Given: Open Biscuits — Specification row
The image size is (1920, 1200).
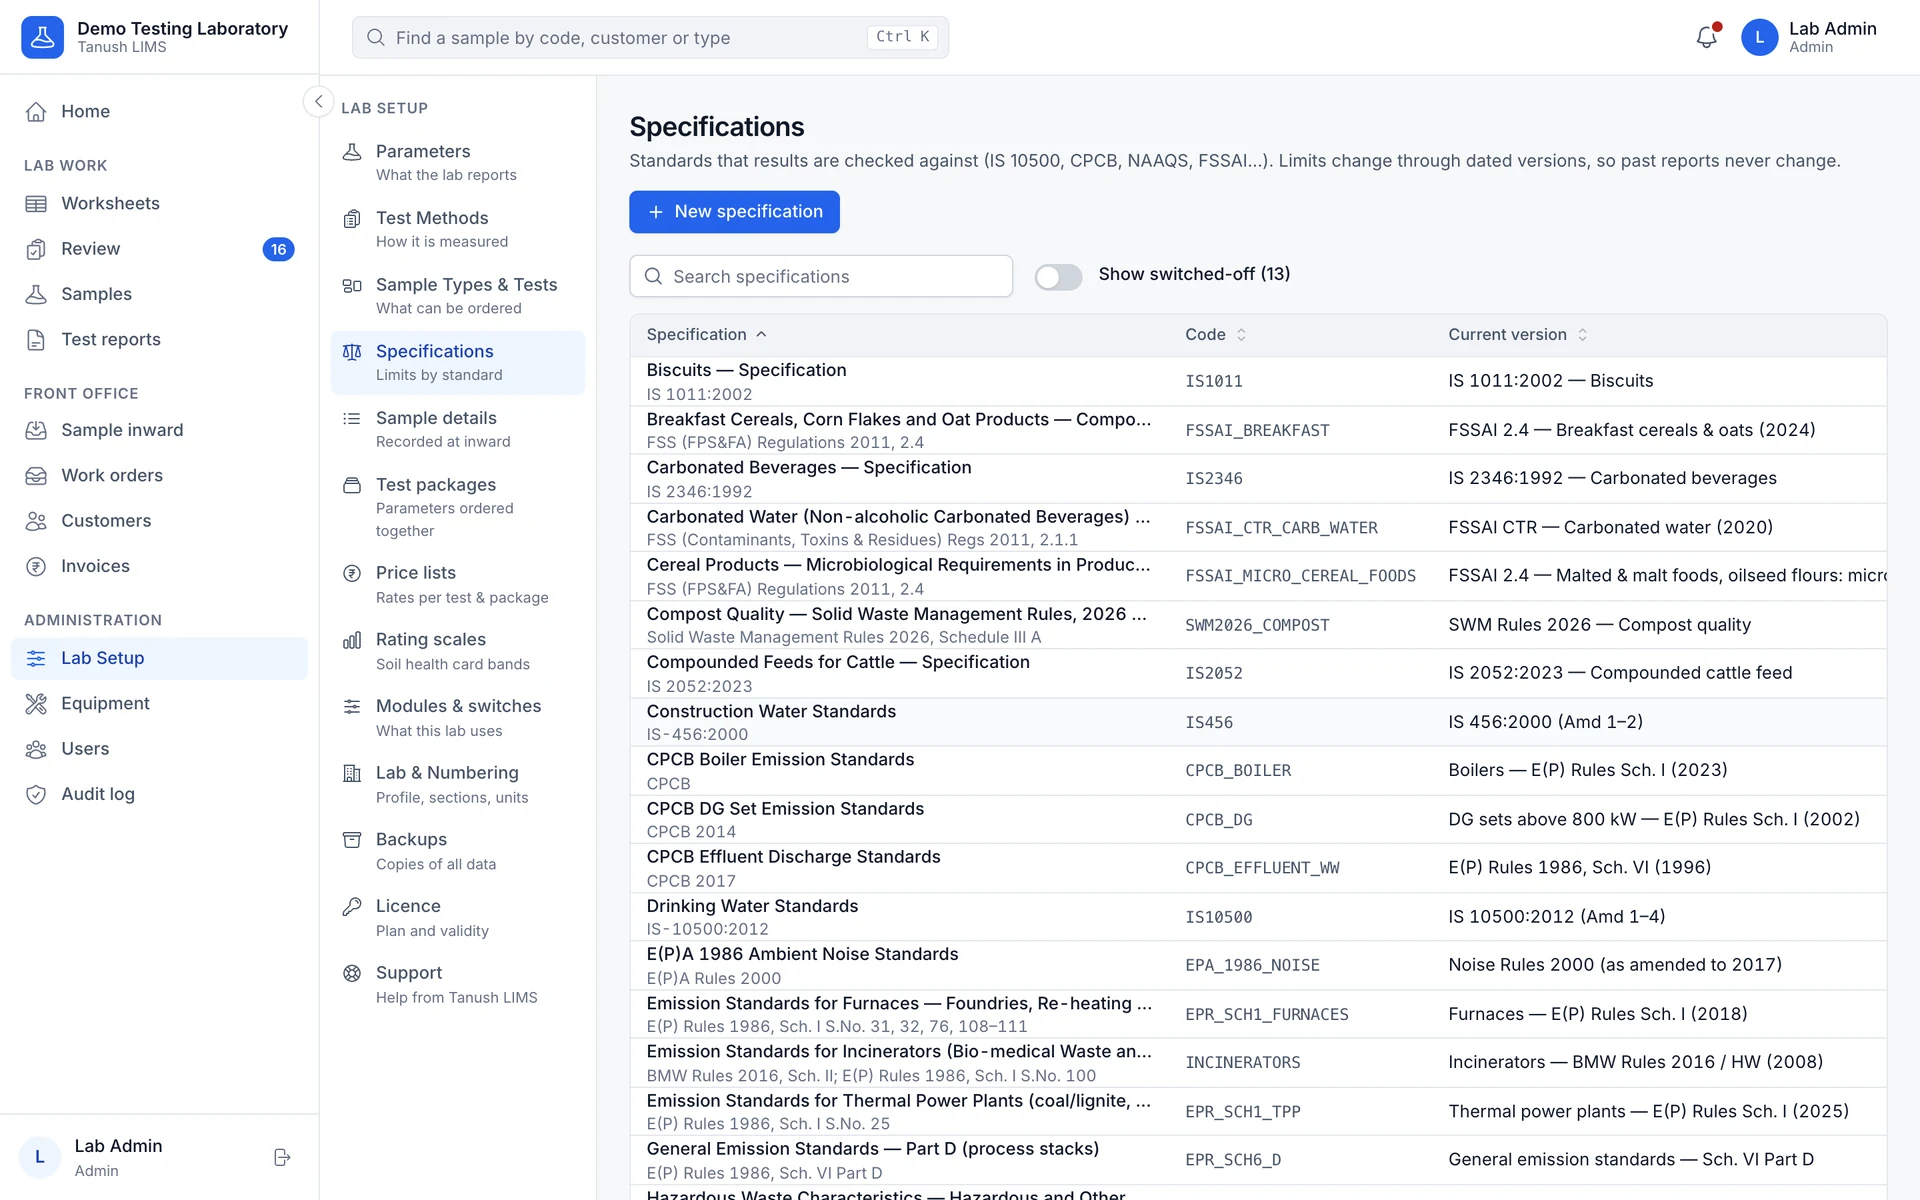Looking at the screenshot, I should 1258,381.
